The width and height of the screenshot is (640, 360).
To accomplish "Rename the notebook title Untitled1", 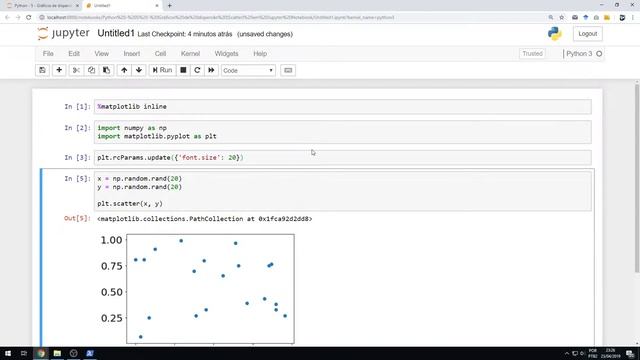I will (116, 33).
